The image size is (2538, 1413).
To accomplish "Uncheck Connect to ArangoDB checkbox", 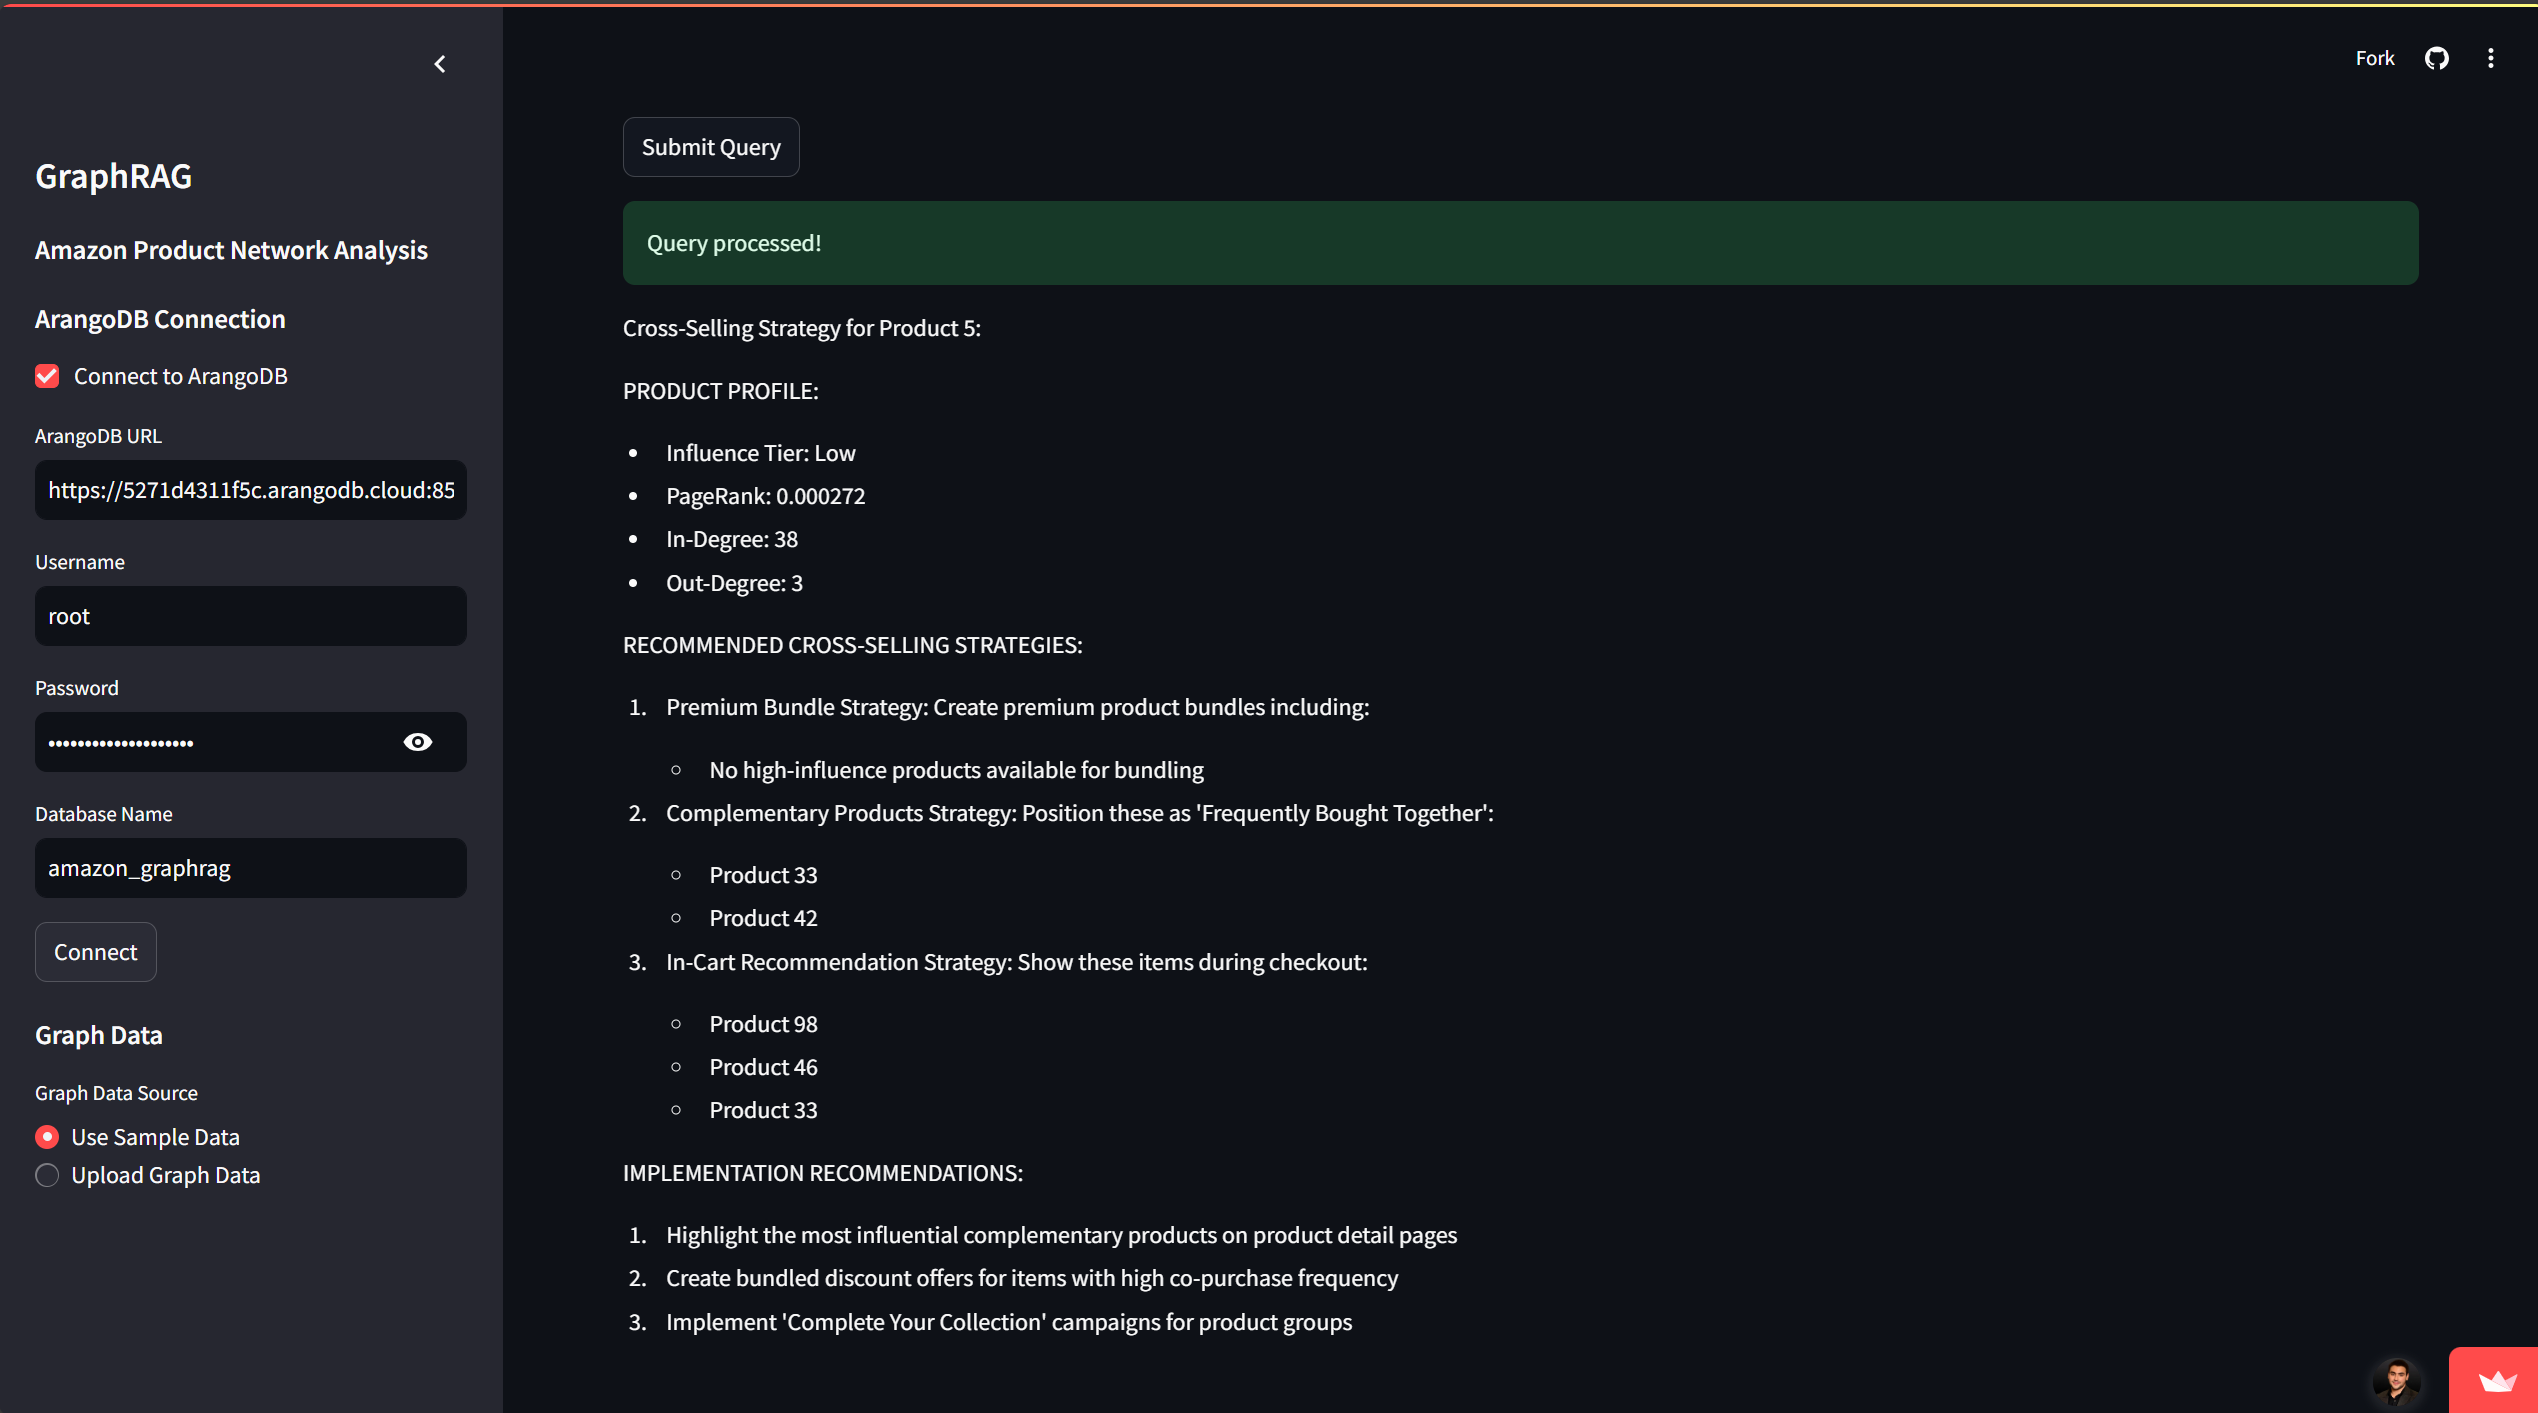I will click(x=47, y=376).
